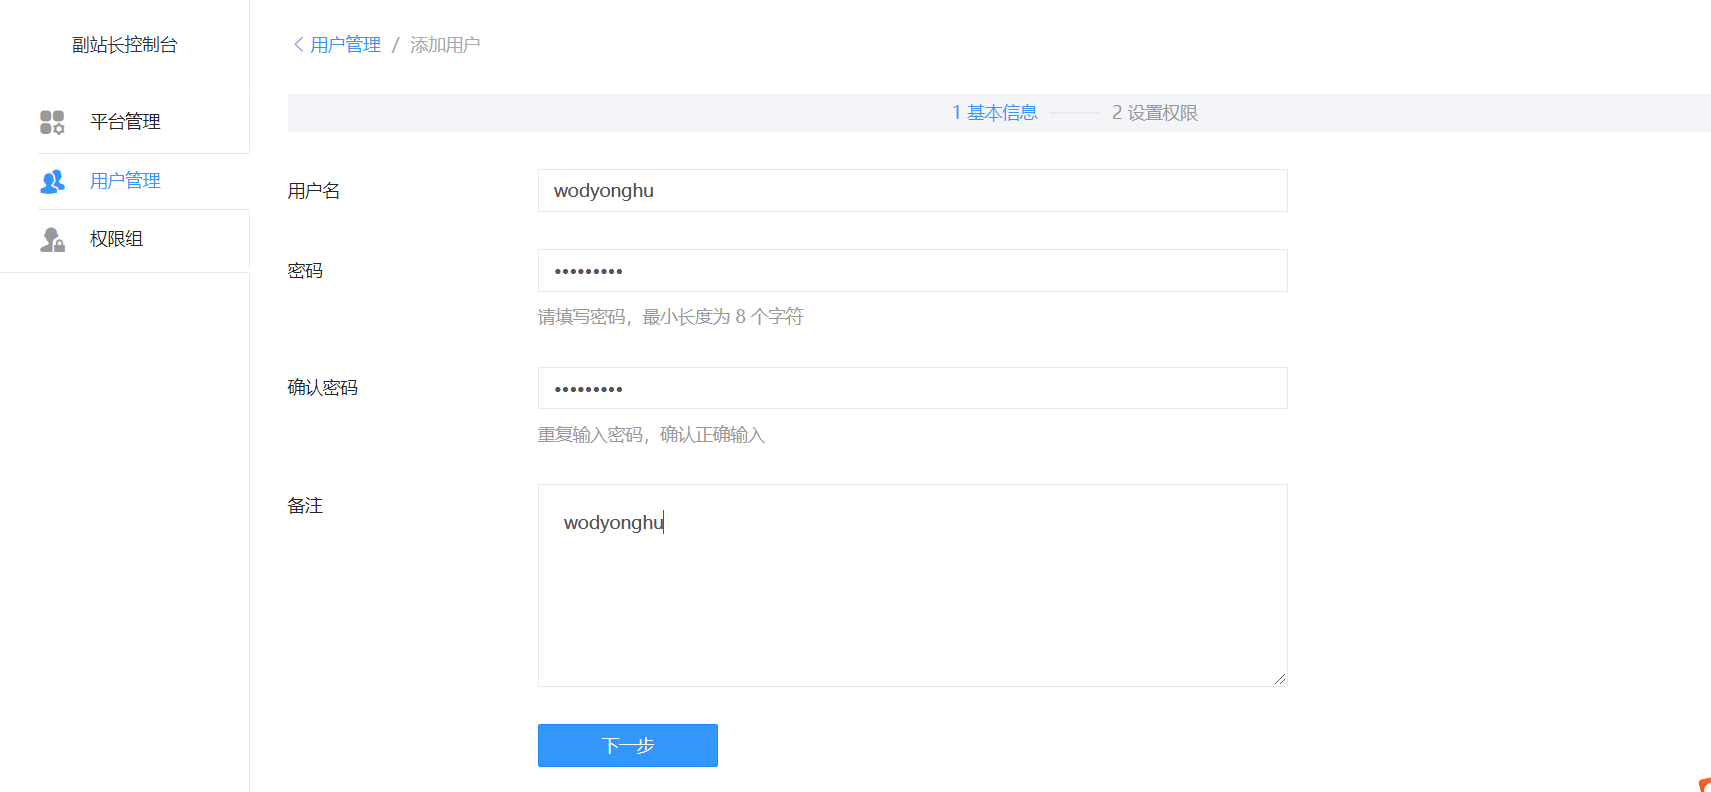This screenshot has width=1711, height=792.
Task: Click the 平台管理 grid icon
Action: click(x=52, y=122)
